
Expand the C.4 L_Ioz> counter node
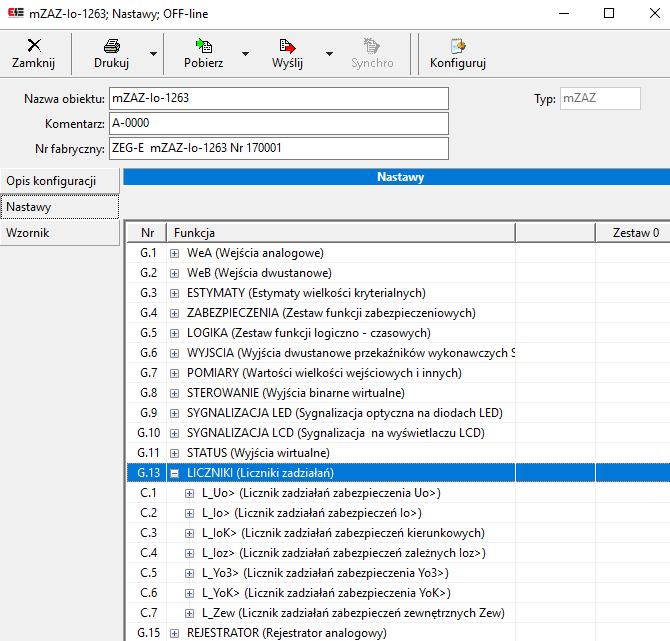(189, 553)
